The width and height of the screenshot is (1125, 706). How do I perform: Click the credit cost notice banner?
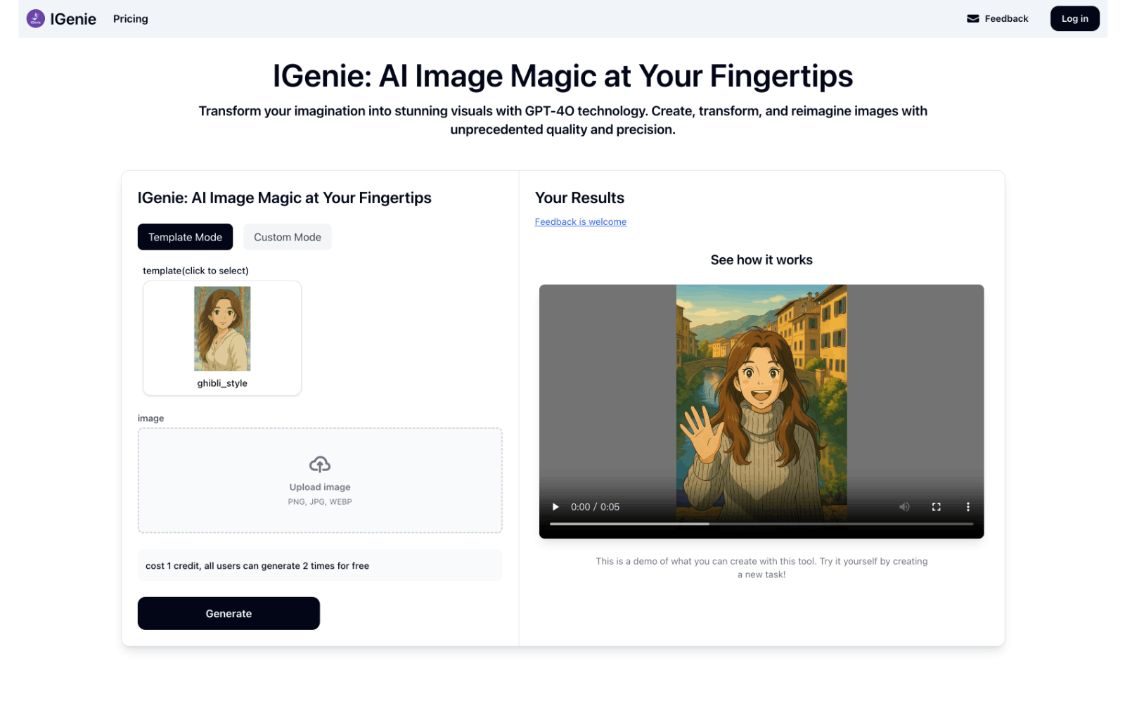tap(320, 565)
